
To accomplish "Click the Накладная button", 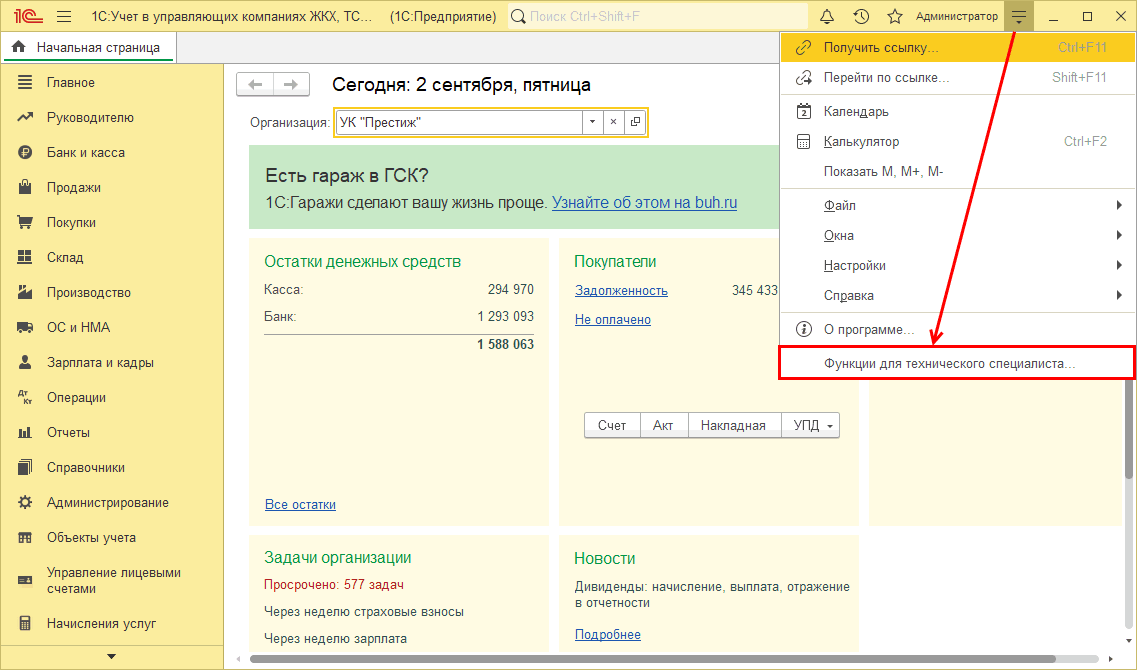I will [x=733, y=426].
